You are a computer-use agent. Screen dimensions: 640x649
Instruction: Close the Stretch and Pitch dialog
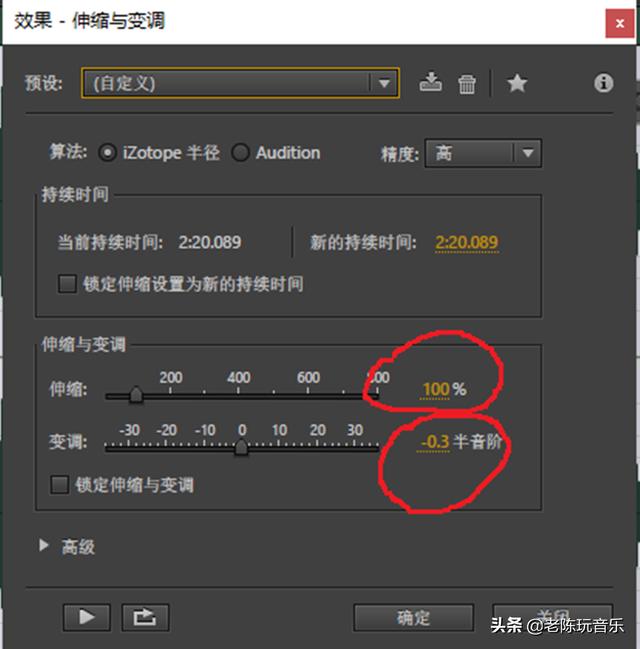620,23
